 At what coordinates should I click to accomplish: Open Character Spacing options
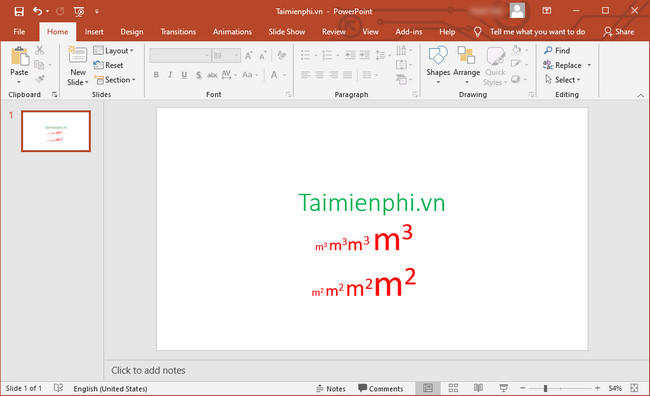click(229, 75)
